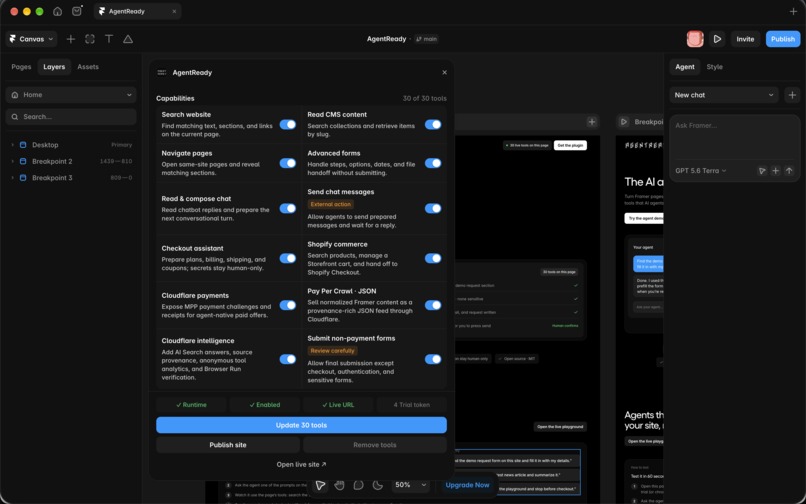This screenshot has height=504, width=806.
Task: Expand the Breakpoint 2 layer arrow
Action: (x=12, y=161)
